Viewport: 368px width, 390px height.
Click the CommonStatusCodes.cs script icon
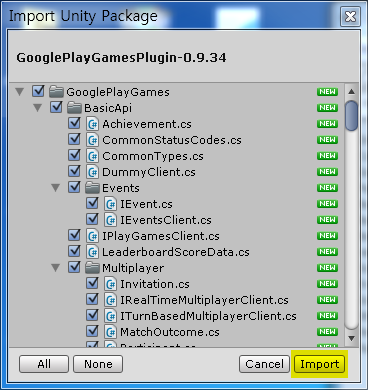[x=92, y=140]
